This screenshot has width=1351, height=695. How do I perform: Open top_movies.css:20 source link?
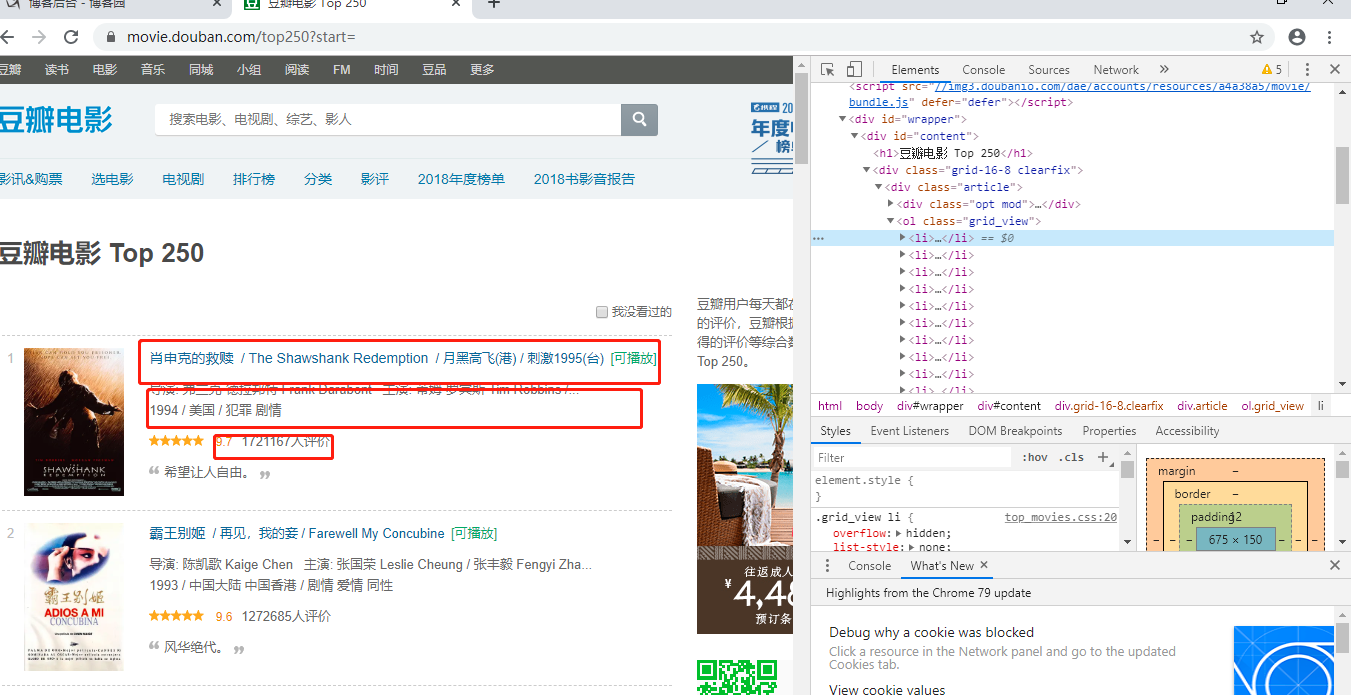[x=1061, y=517]
